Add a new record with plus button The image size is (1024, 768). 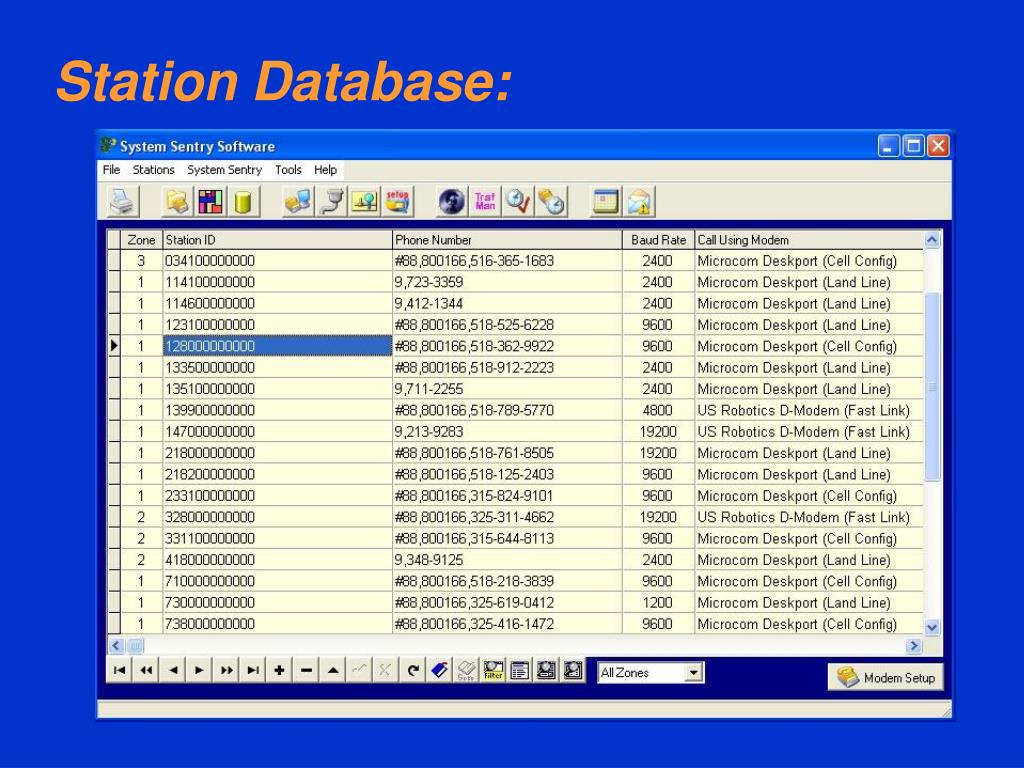(x=280, y=670)
